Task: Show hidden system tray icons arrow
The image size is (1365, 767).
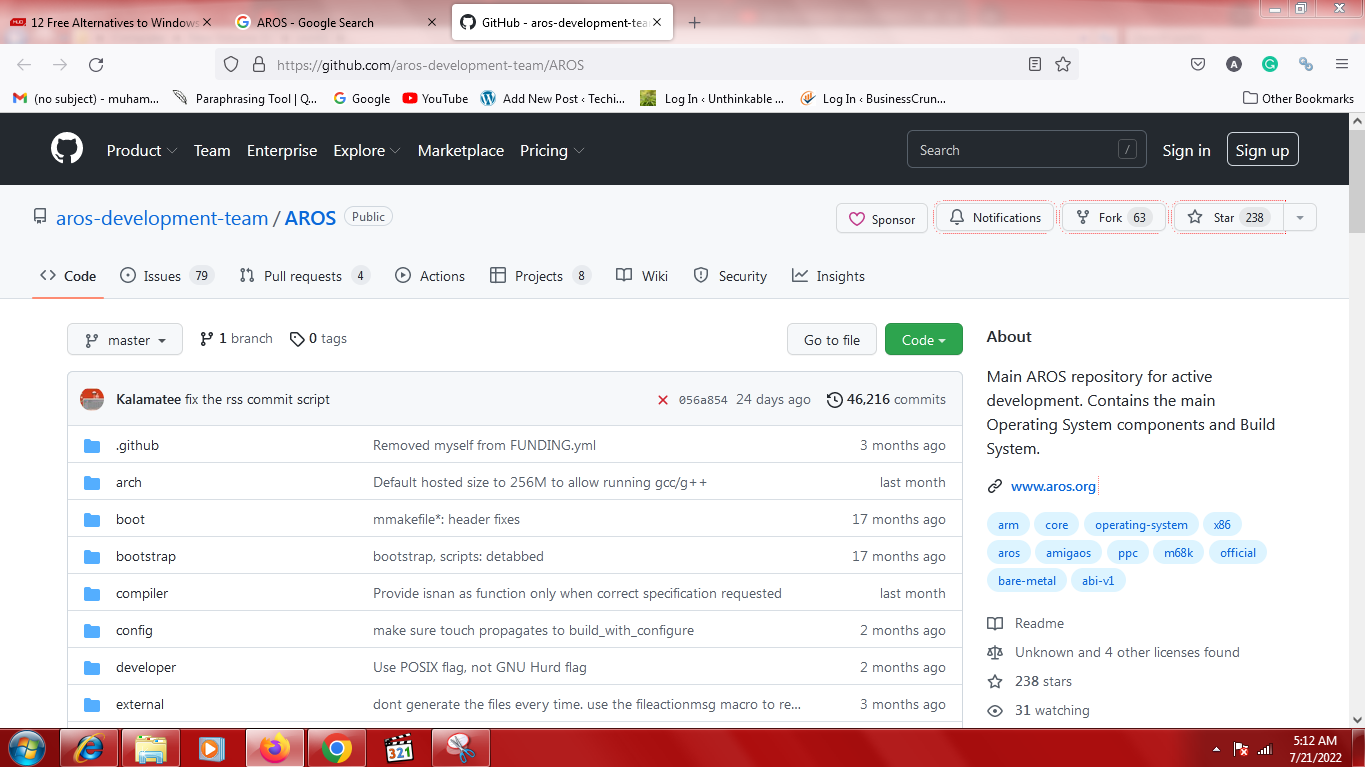Action: coord(1217,749)
